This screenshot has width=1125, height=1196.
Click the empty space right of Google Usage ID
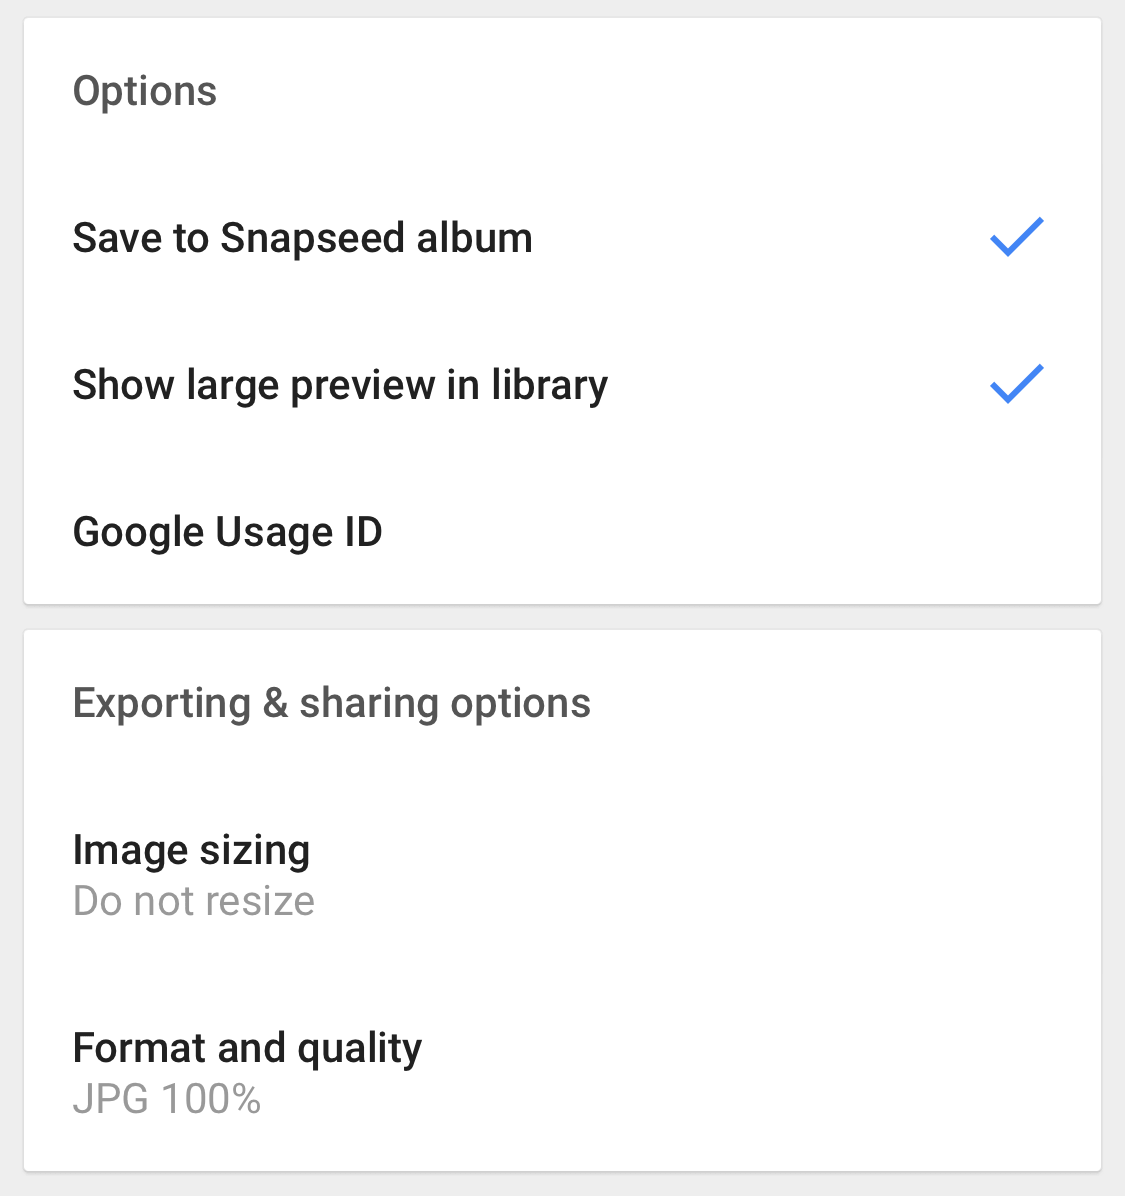(x=740, y=532)
